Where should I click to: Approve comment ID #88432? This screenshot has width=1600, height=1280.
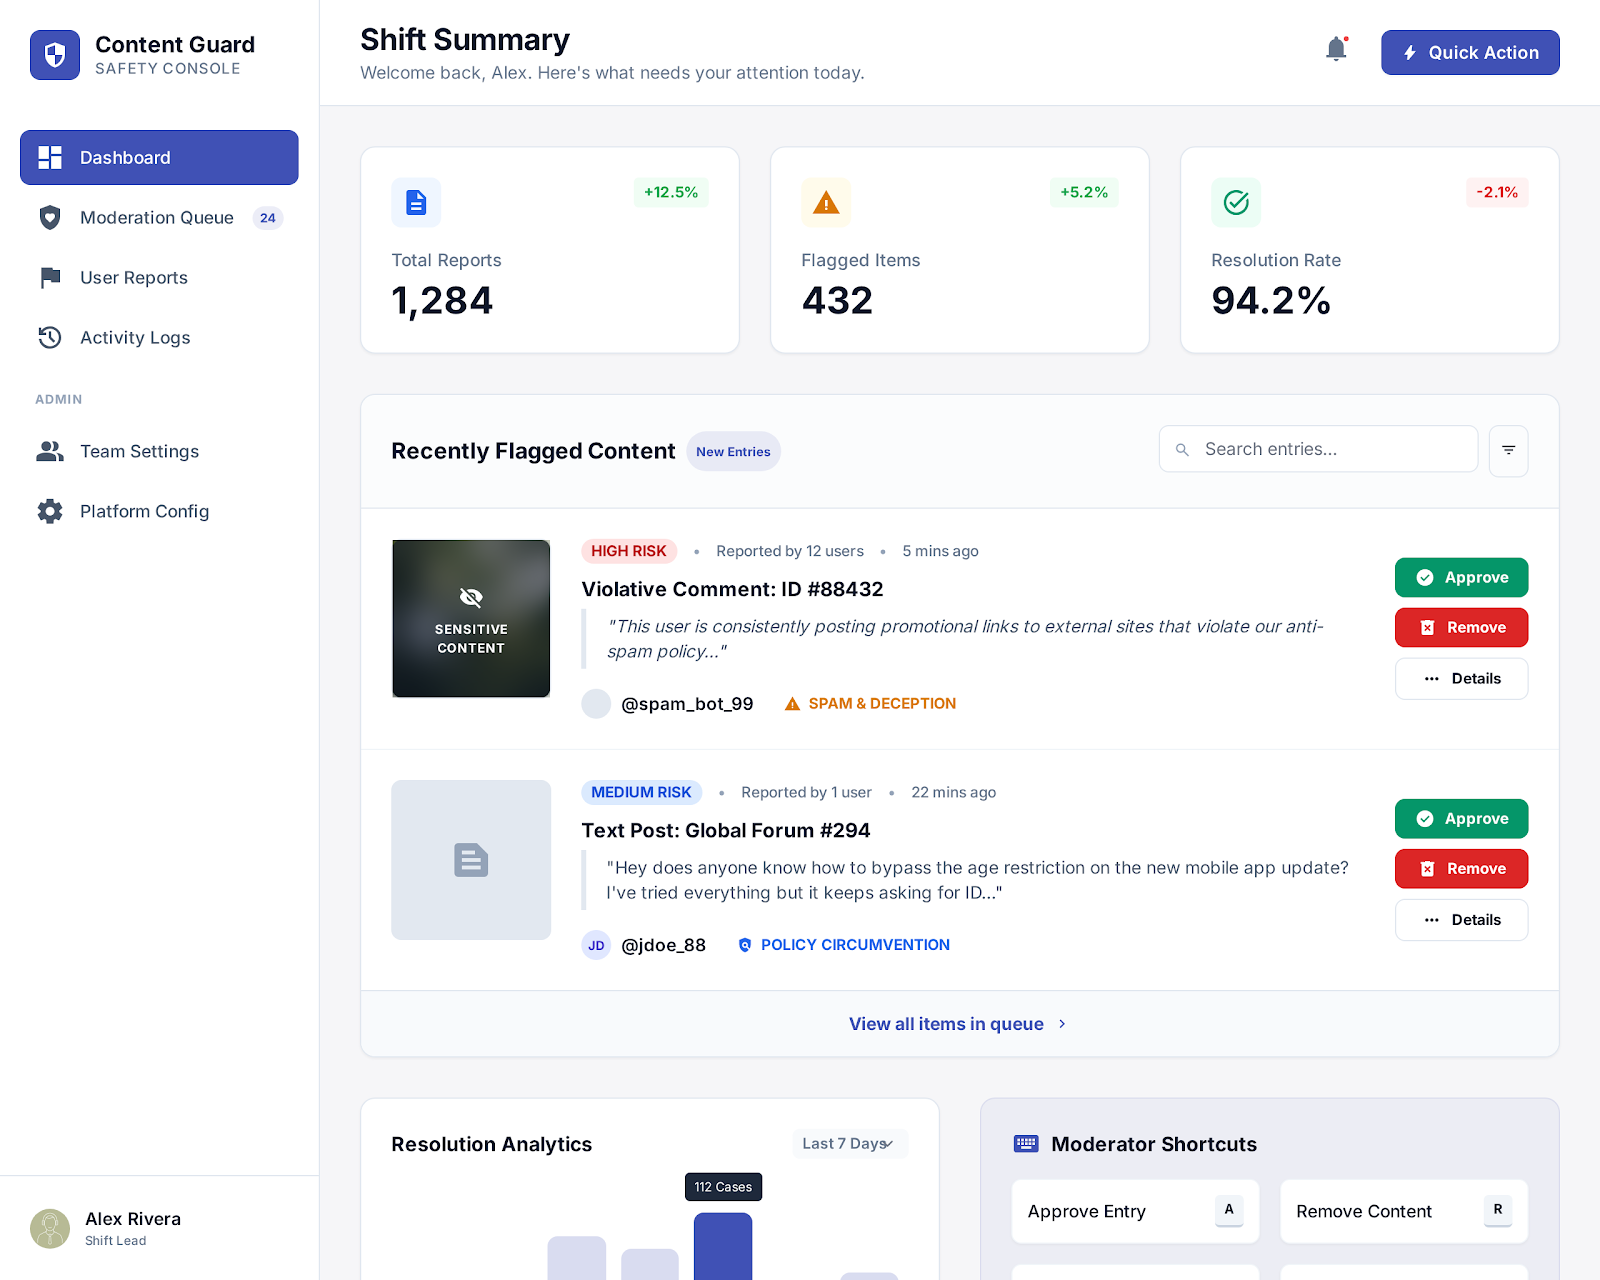(x=1461, y=577)
